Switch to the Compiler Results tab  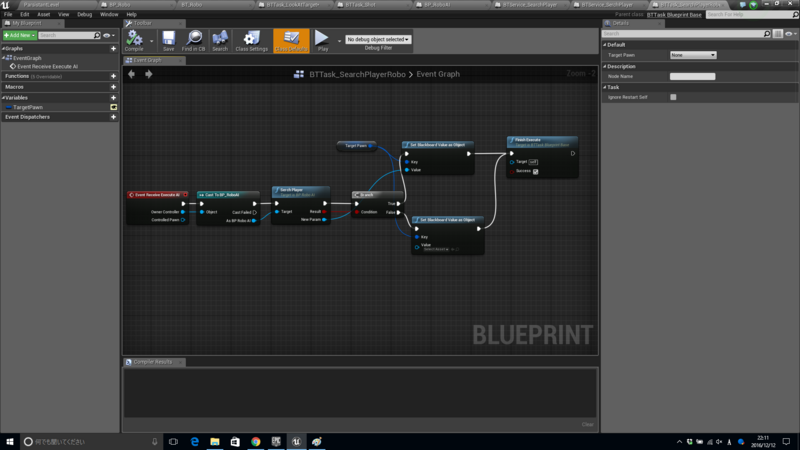[x=153, y=362]
